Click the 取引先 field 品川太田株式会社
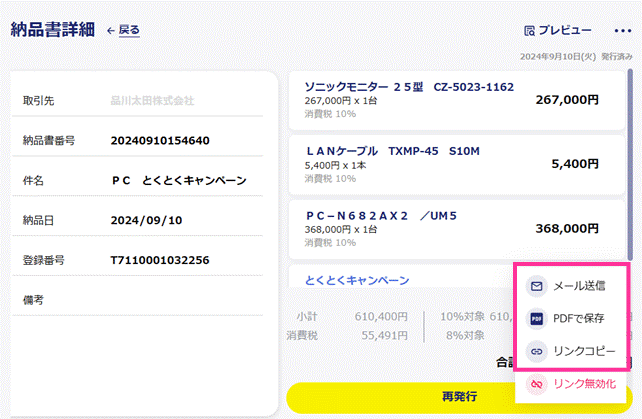 click(152, 100)
